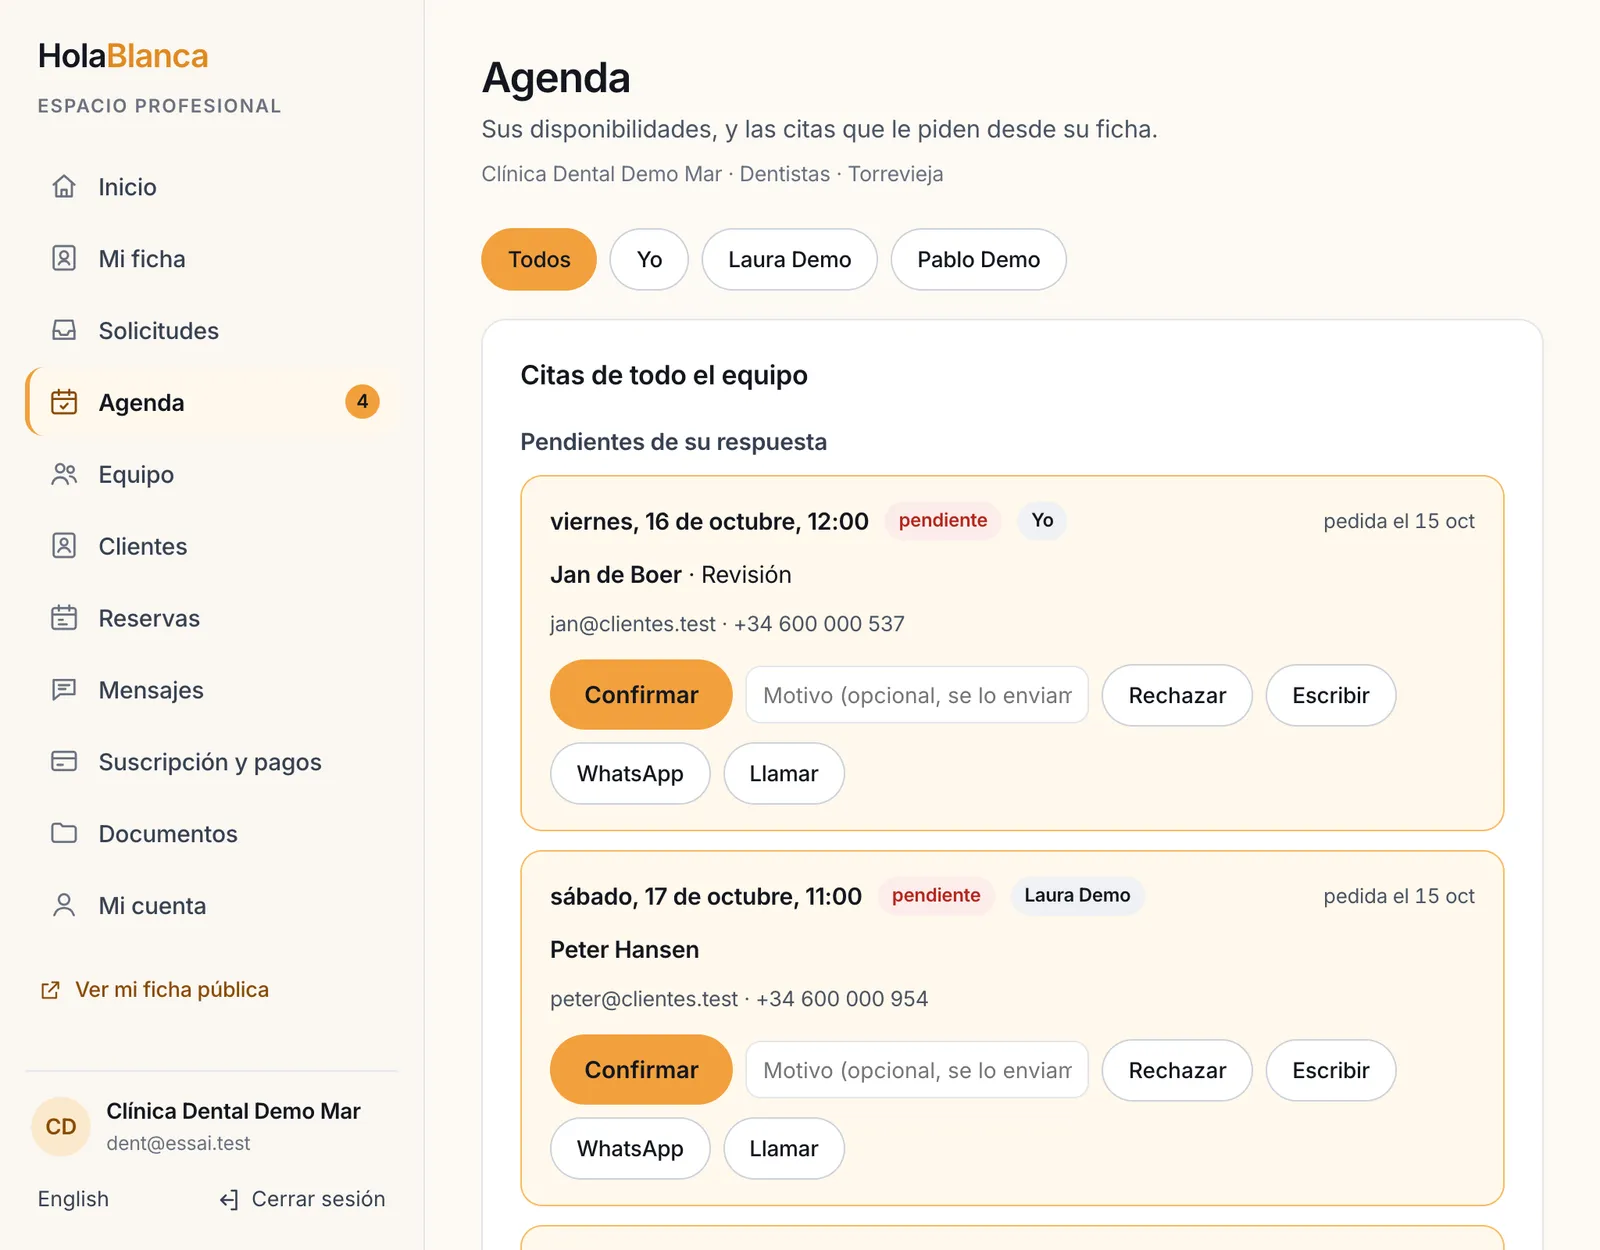
Task: Call Jan de Boer with Llamar
Action: point(784,773)
